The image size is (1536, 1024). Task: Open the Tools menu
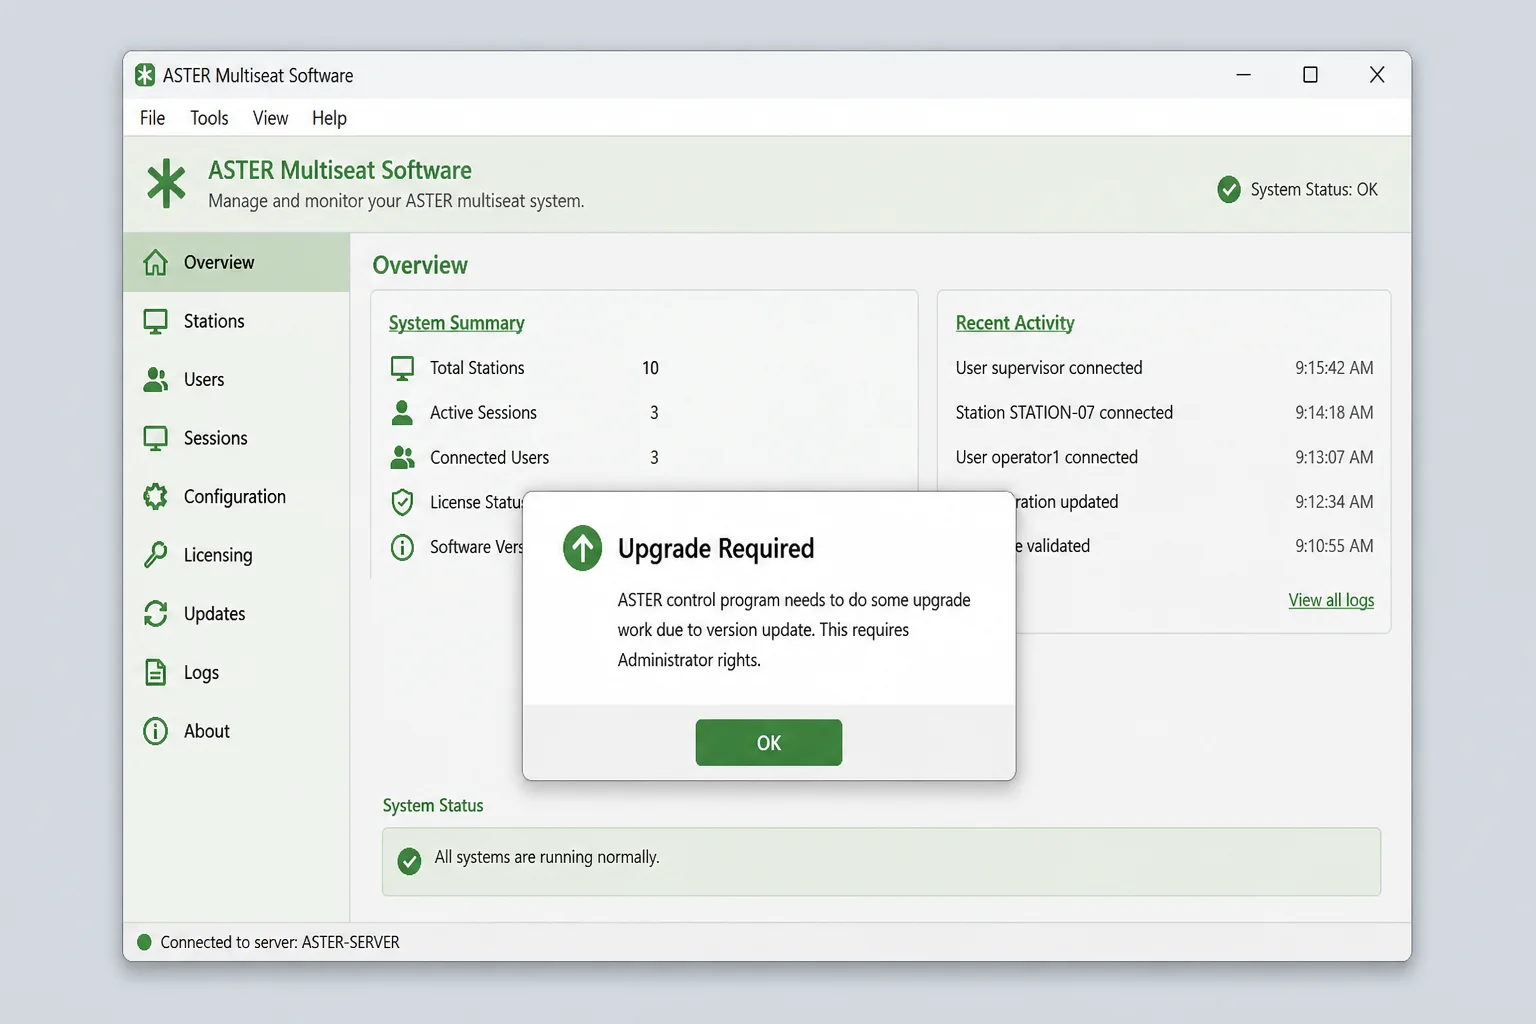coord(209,118)
